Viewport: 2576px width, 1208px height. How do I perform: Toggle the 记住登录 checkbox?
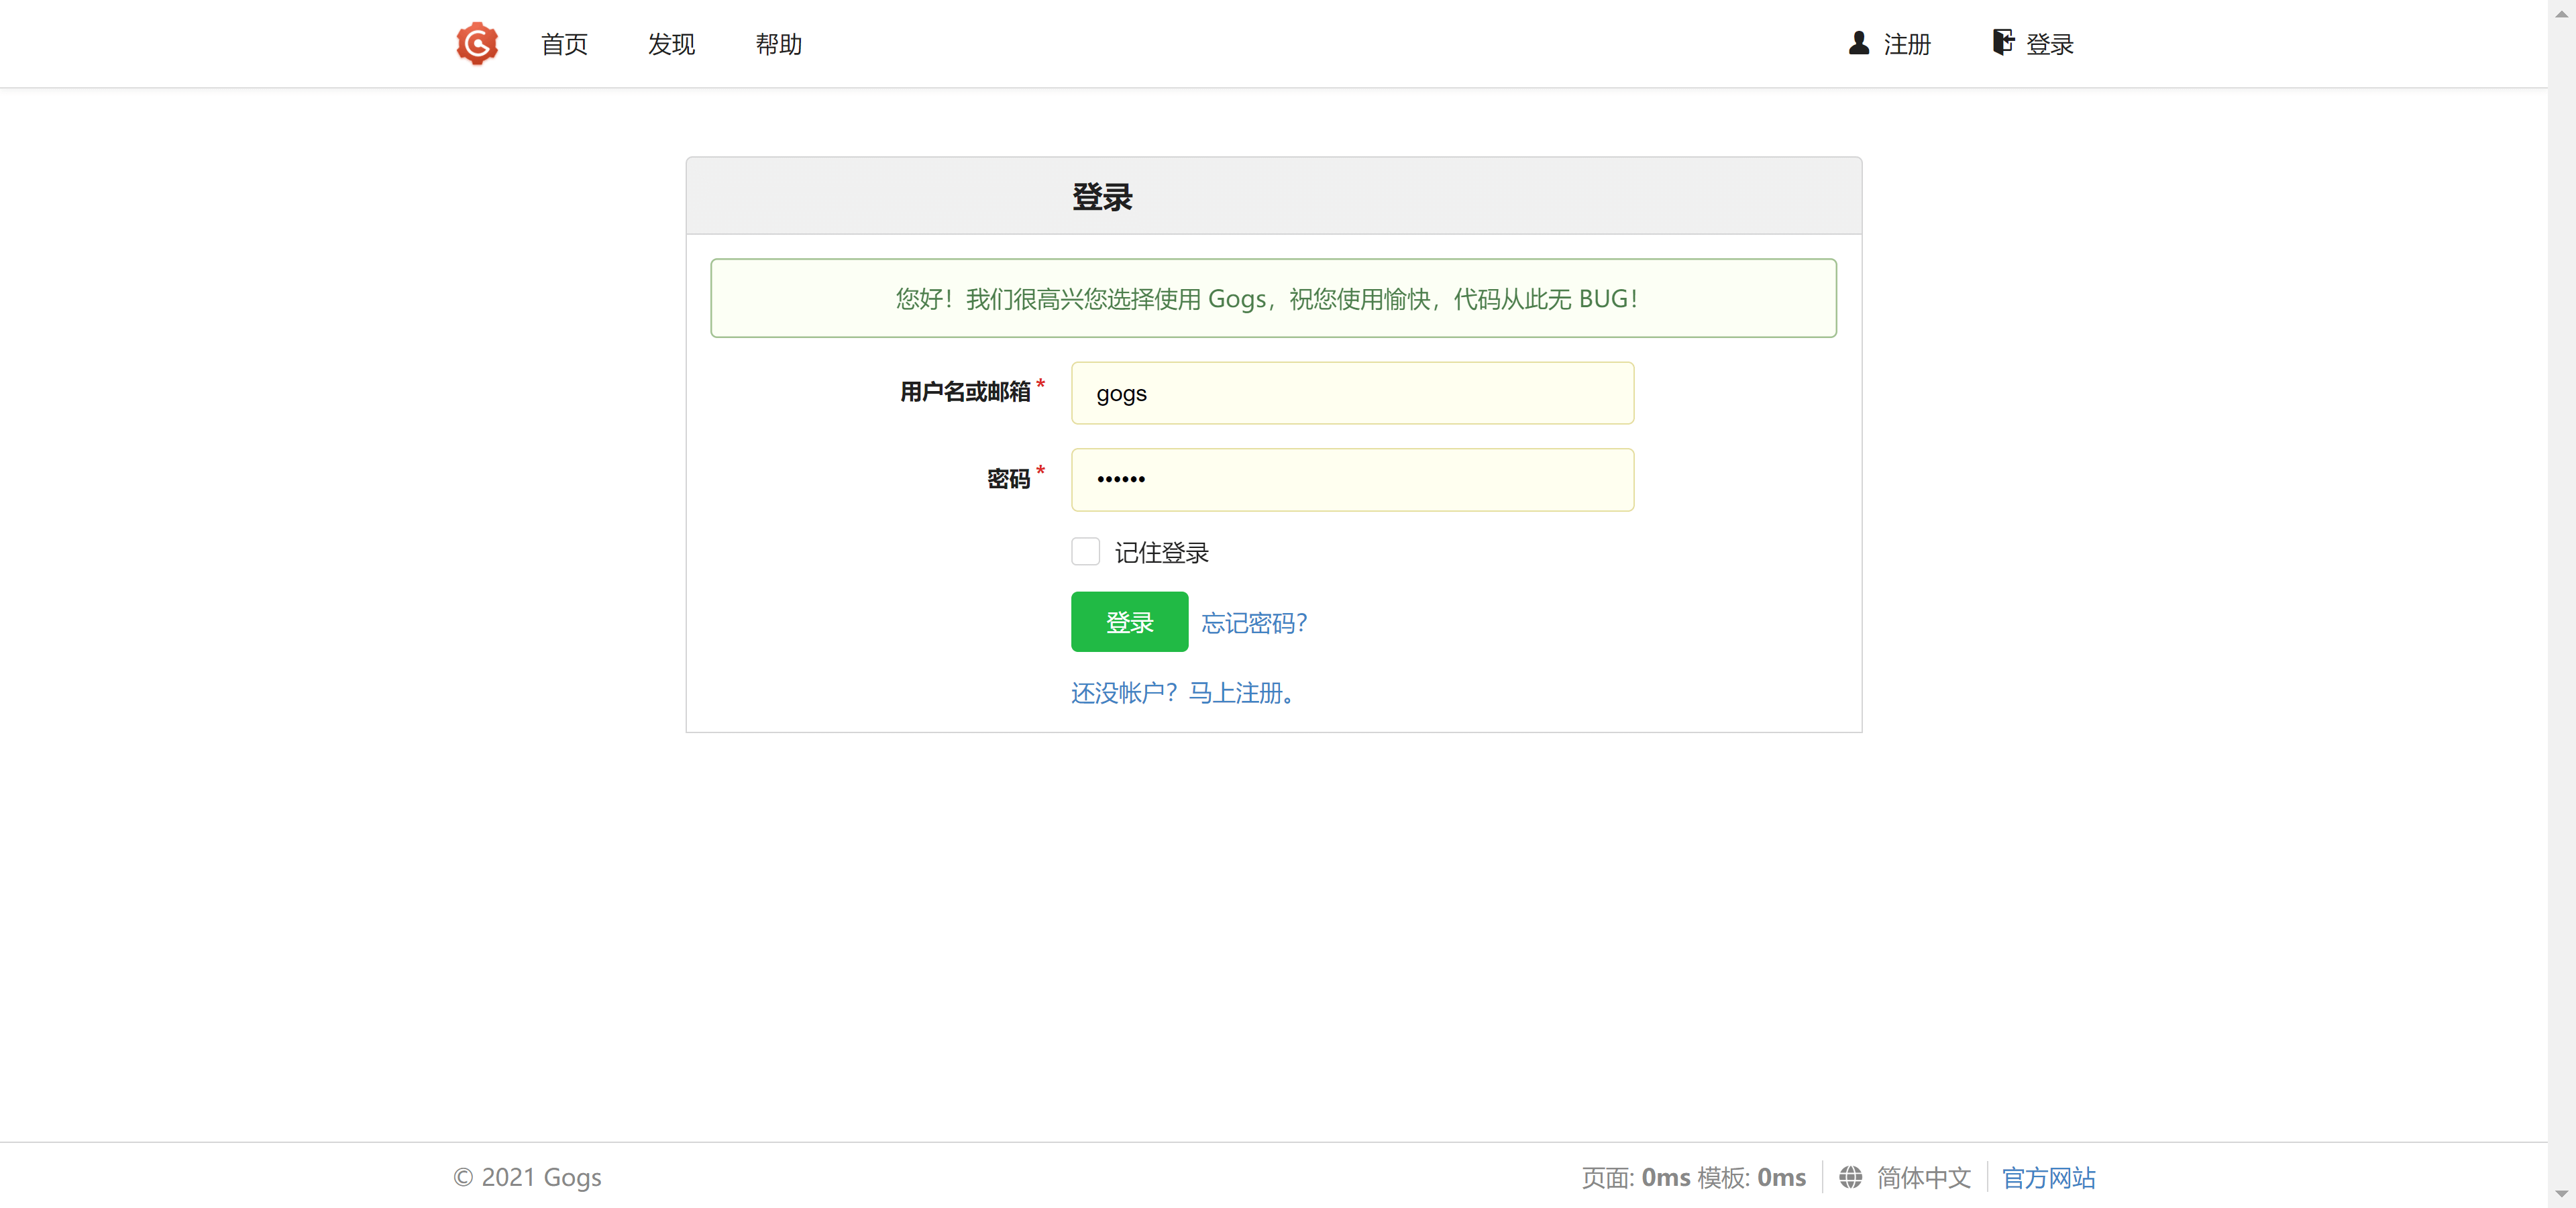click(1085, 552)
